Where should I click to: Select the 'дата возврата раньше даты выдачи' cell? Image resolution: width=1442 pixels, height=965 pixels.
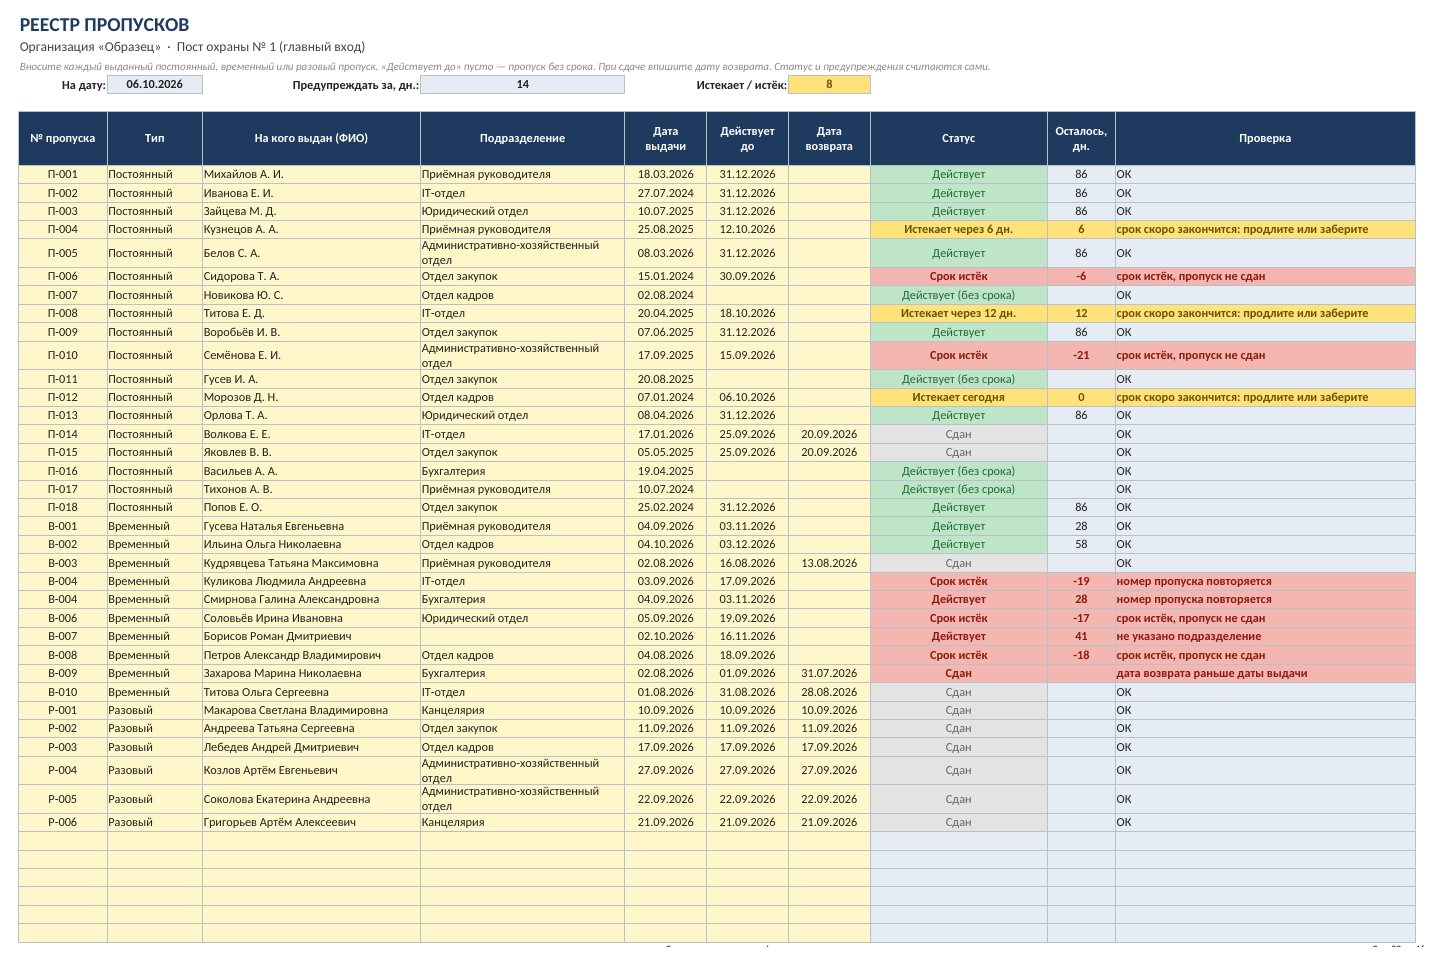pos(1265,674)
